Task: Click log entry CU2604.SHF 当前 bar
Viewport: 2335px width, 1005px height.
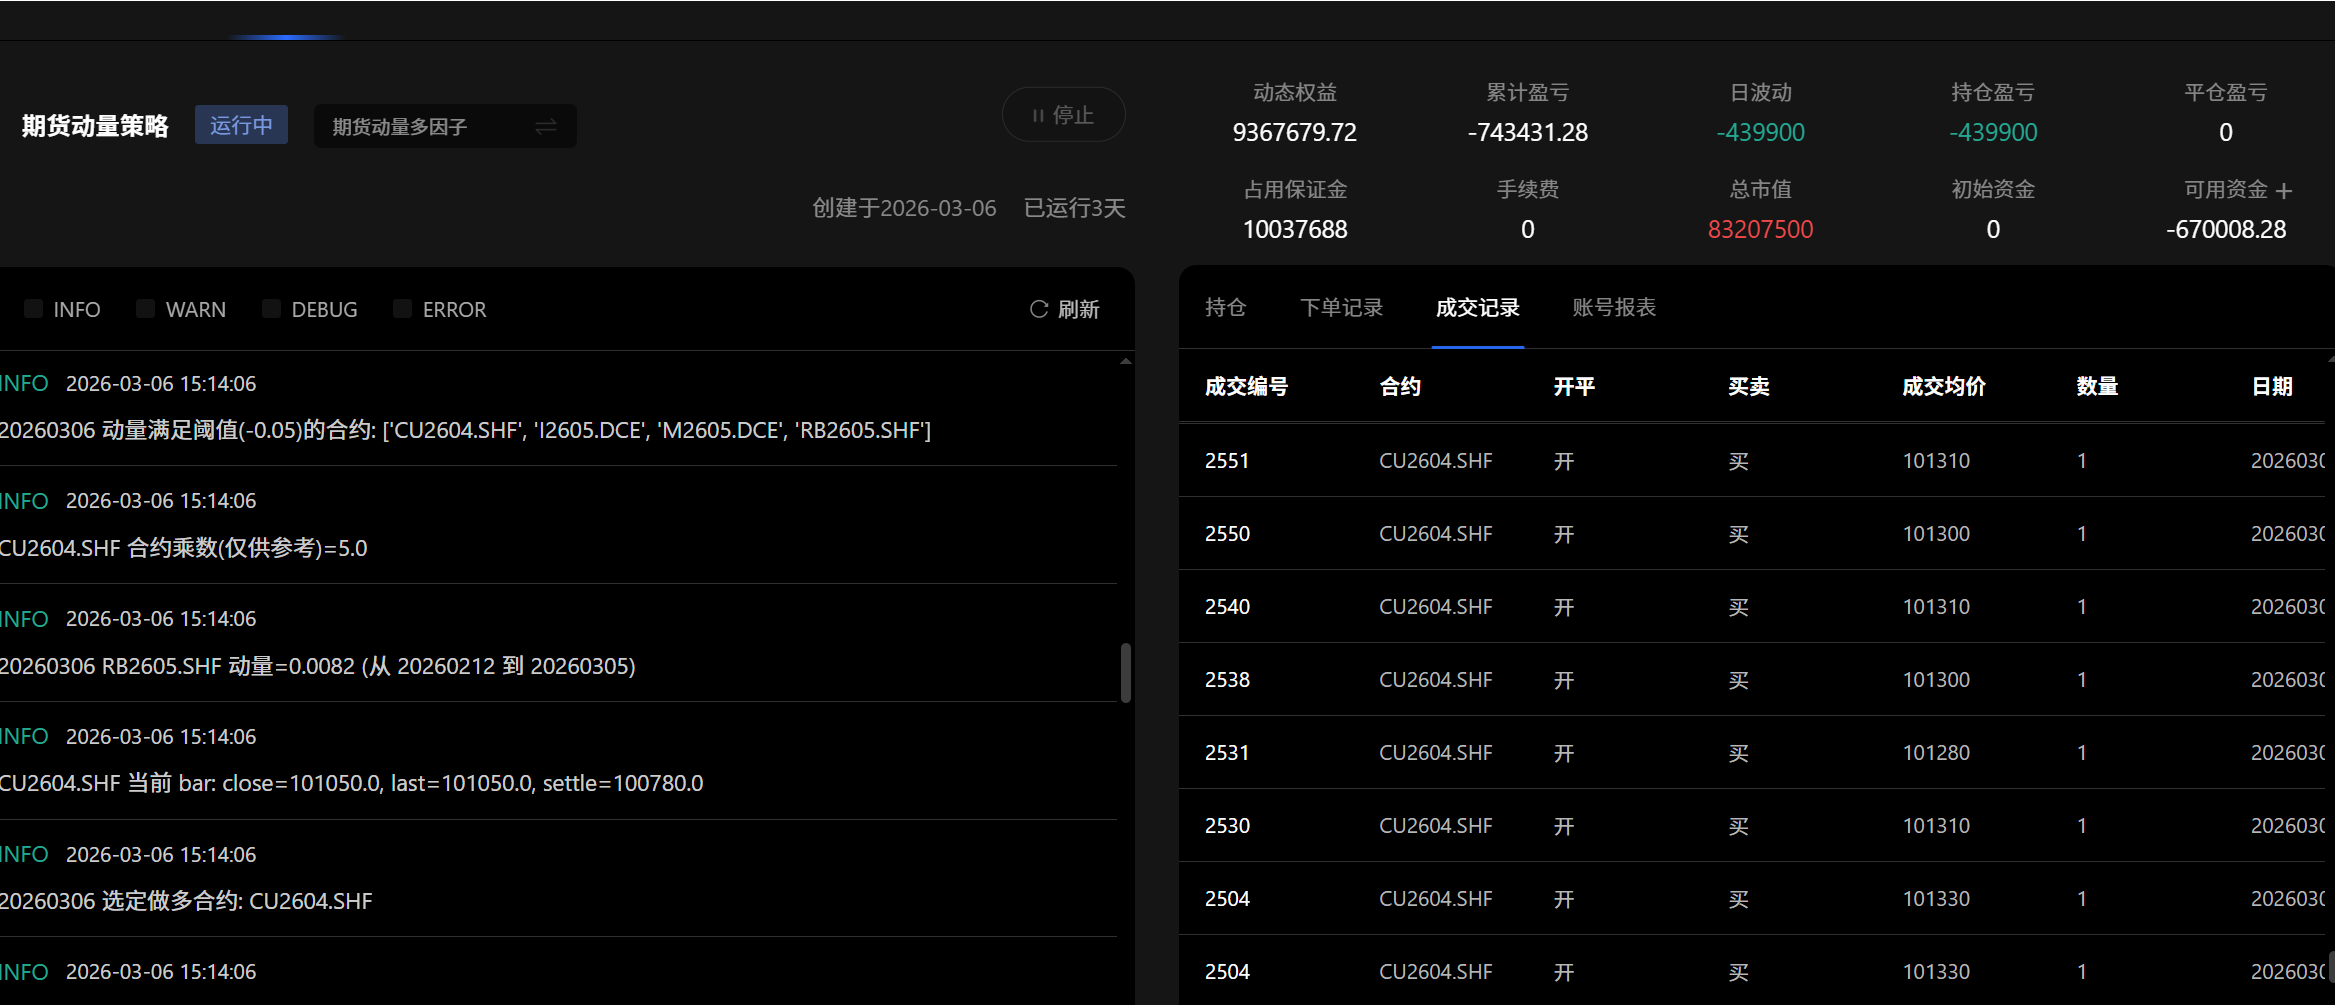Action: [558, 761]
